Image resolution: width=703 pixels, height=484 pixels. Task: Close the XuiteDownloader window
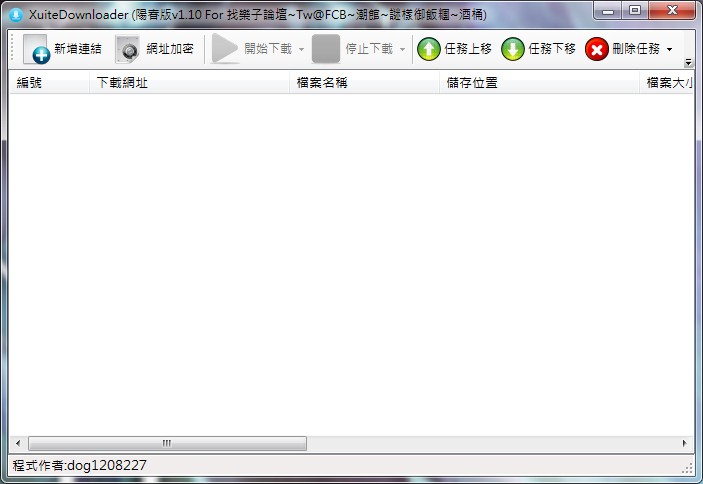click(x=672, y=11)
